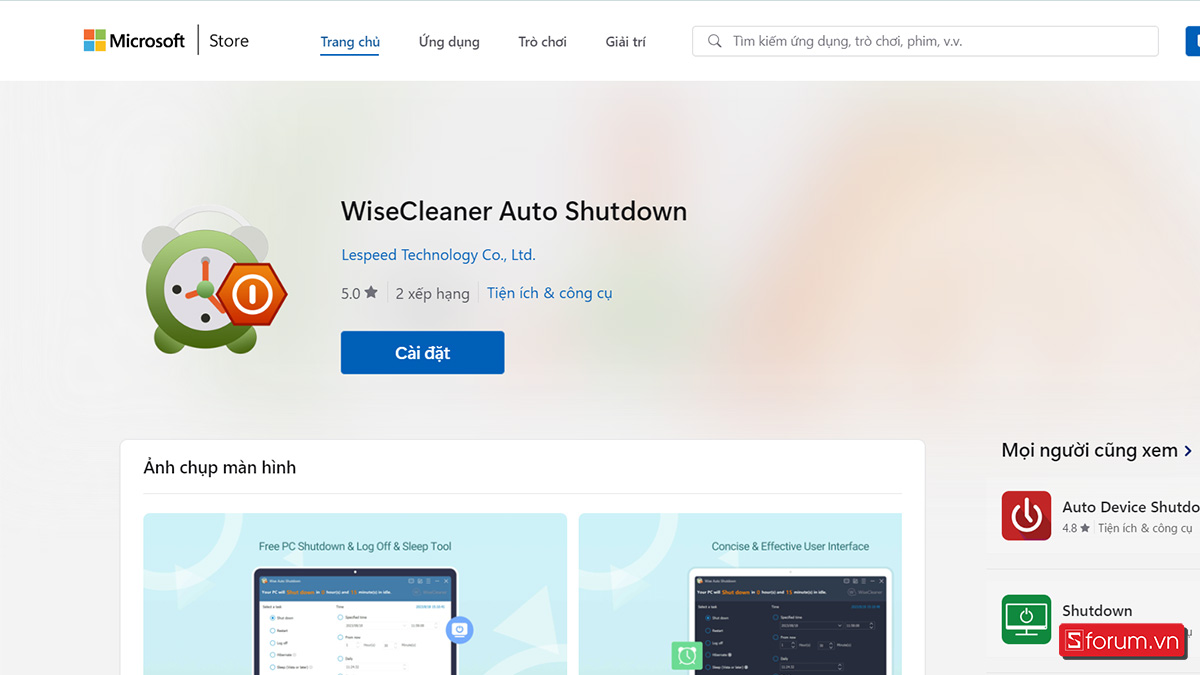Open the red Auto Device Shutdown icon
The height and width of the screenshot is (675, 1200).
pyautogui.click(x=1026, y=516)
